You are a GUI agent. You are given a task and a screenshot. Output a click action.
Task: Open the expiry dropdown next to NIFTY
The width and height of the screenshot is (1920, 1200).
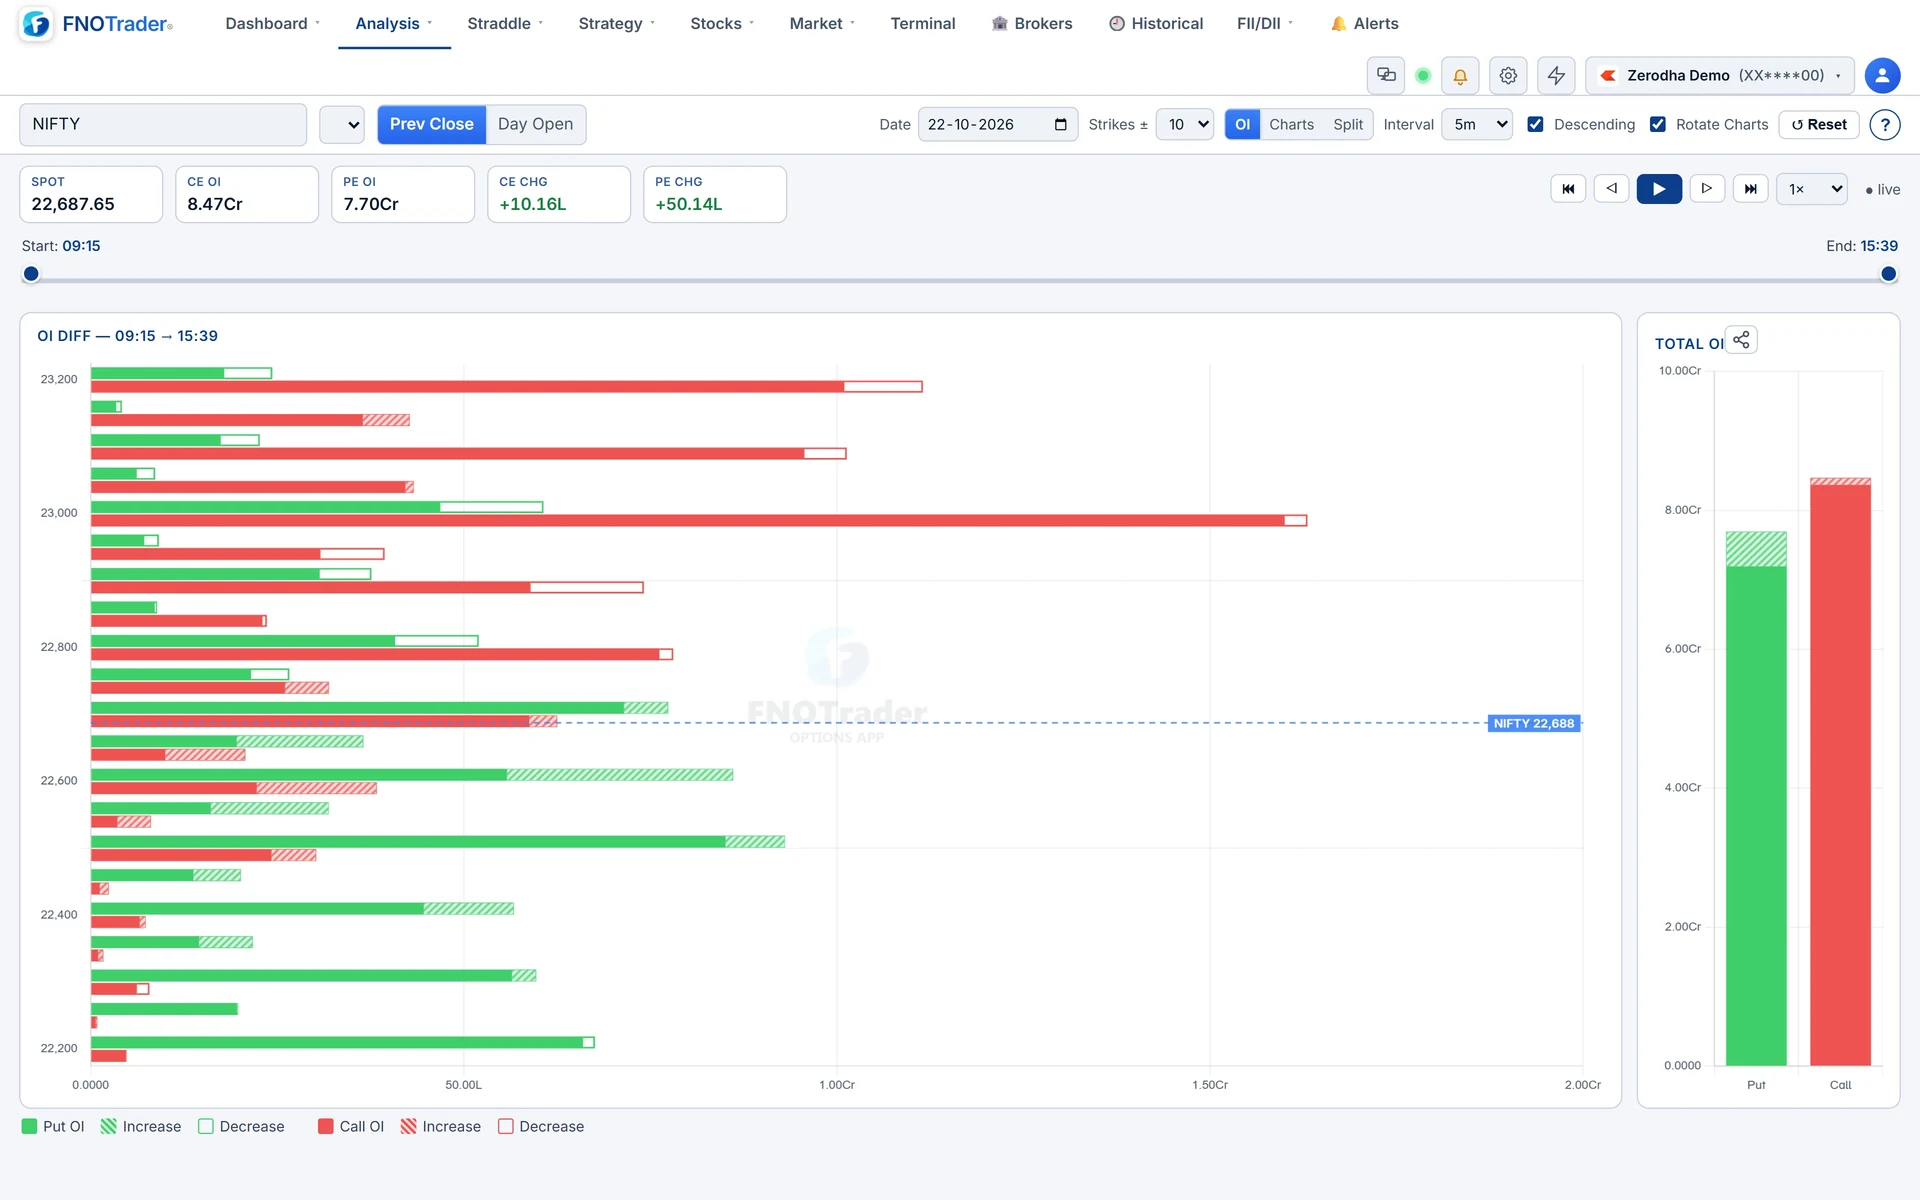tap(341, 124)
